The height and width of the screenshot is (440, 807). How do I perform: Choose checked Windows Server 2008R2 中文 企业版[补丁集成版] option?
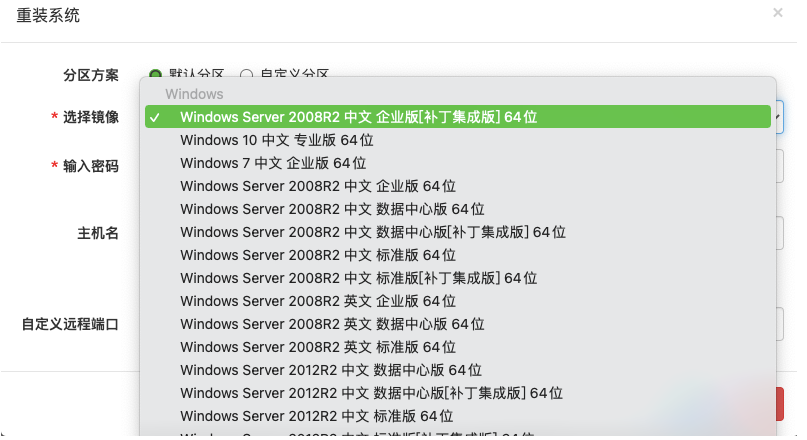point(358,117)
